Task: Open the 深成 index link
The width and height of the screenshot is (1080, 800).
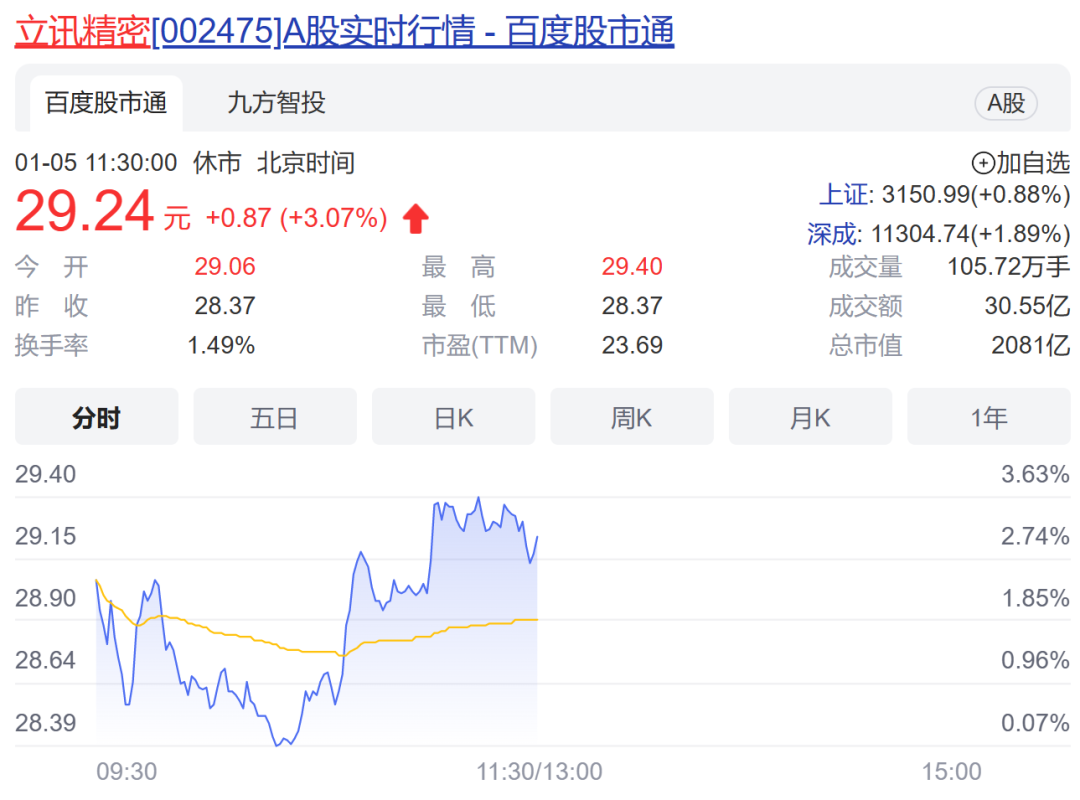Action: click(833, 234)
